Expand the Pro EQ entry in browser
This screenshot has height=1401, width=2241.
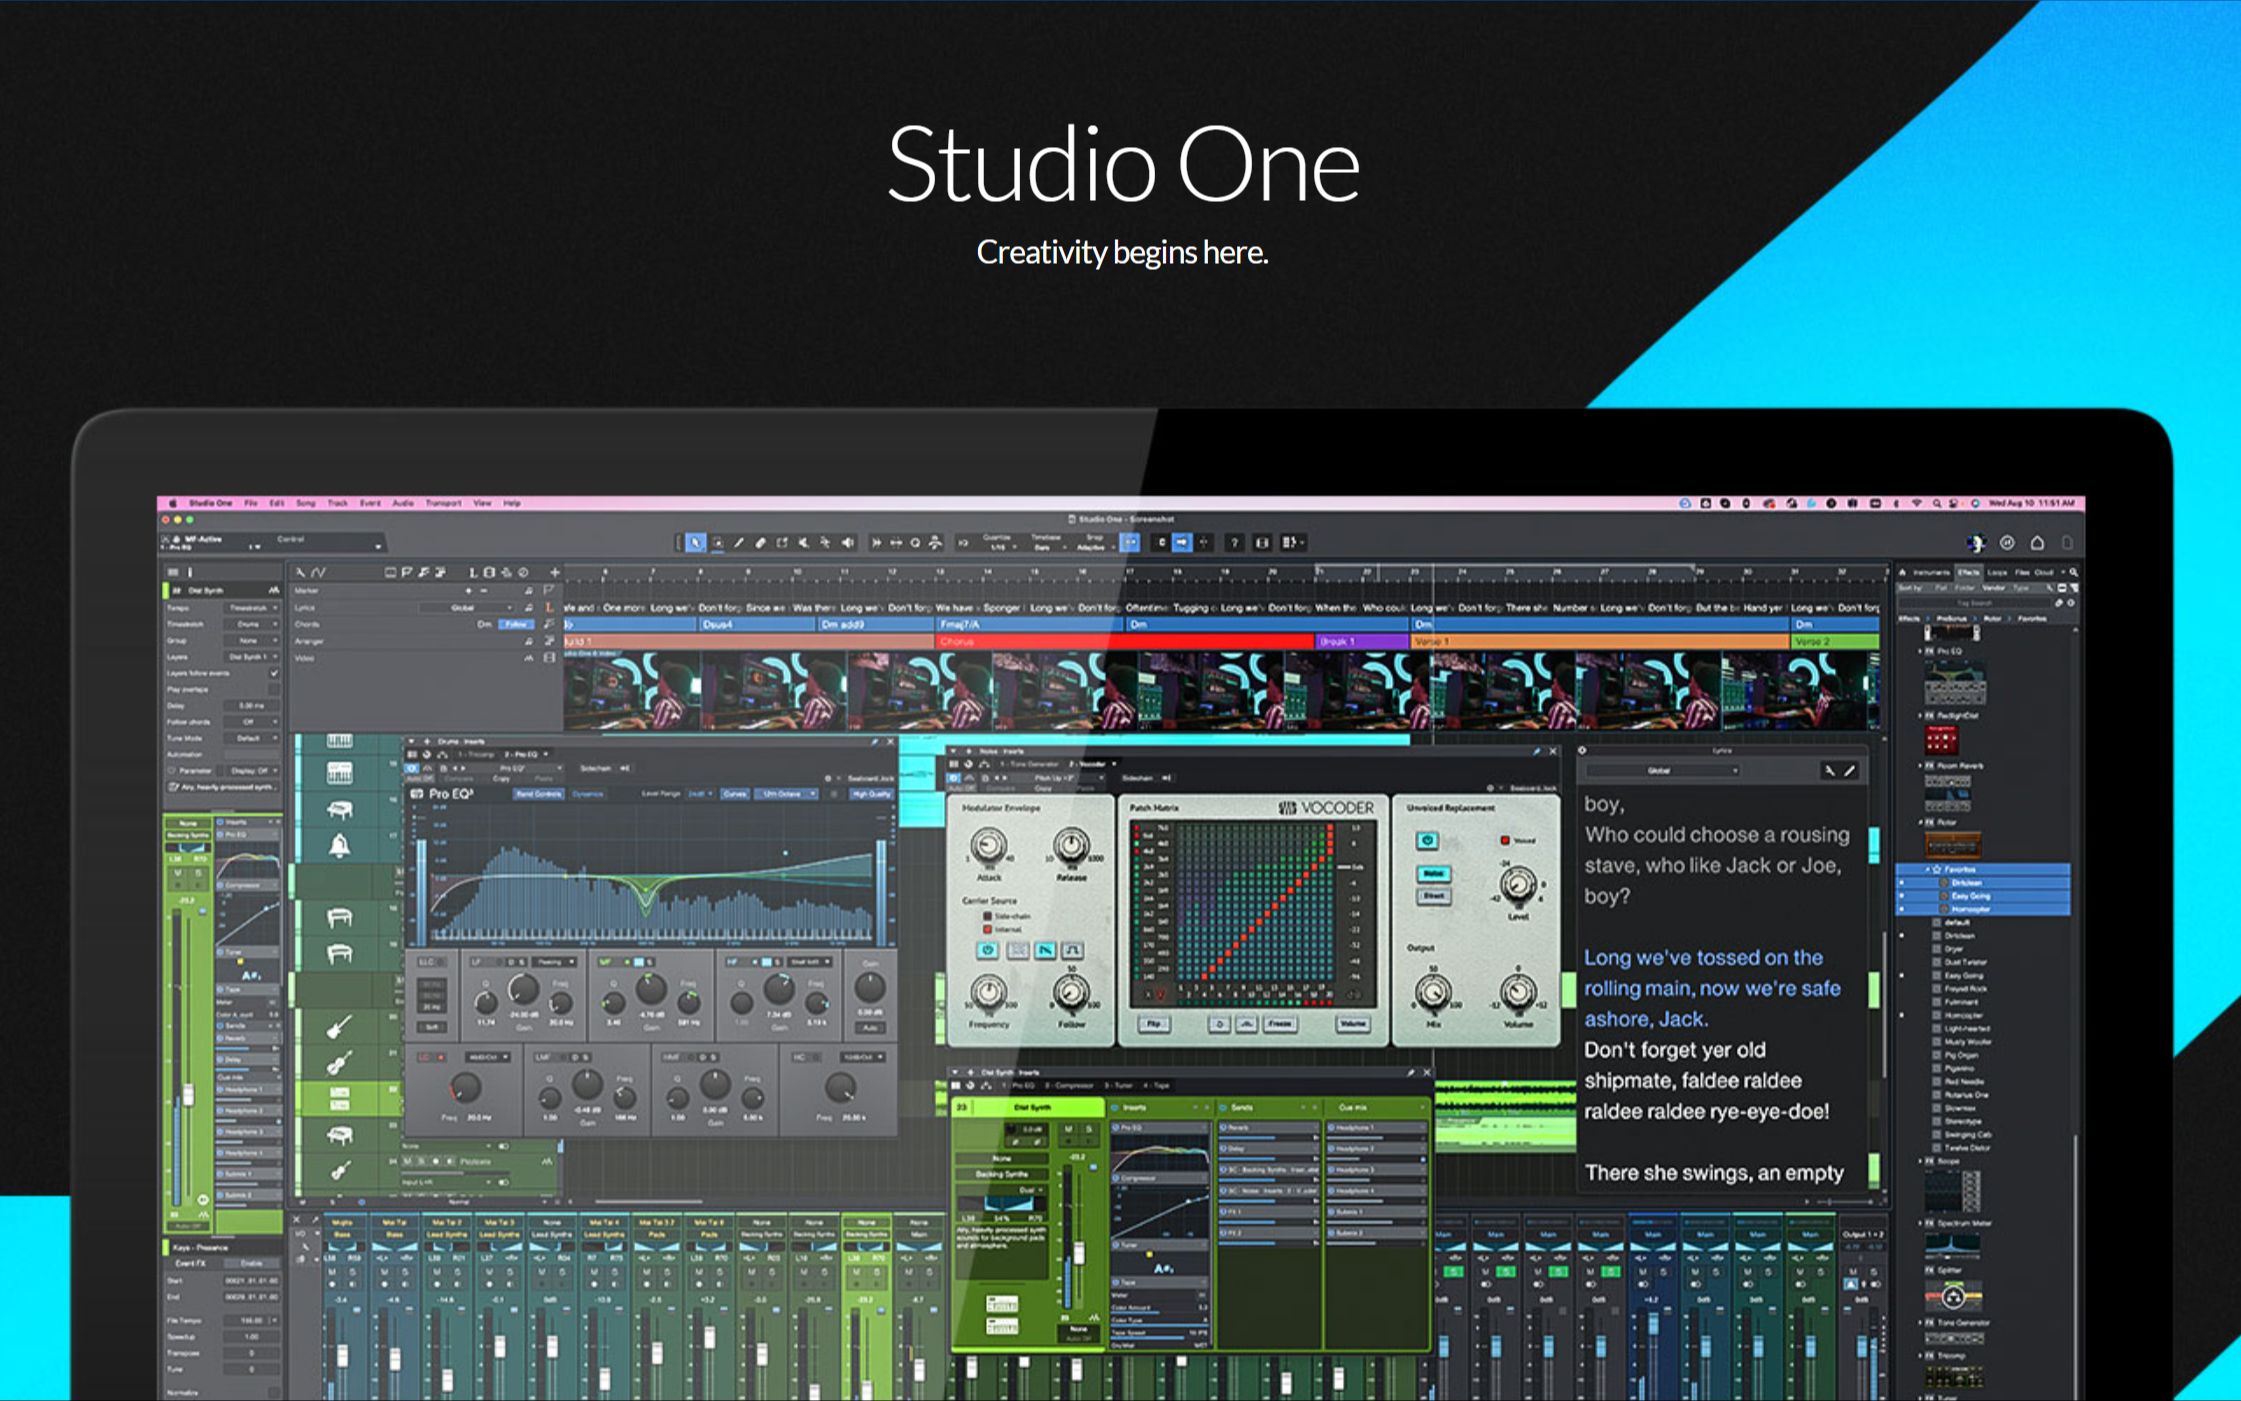[x=1919, y=651]
